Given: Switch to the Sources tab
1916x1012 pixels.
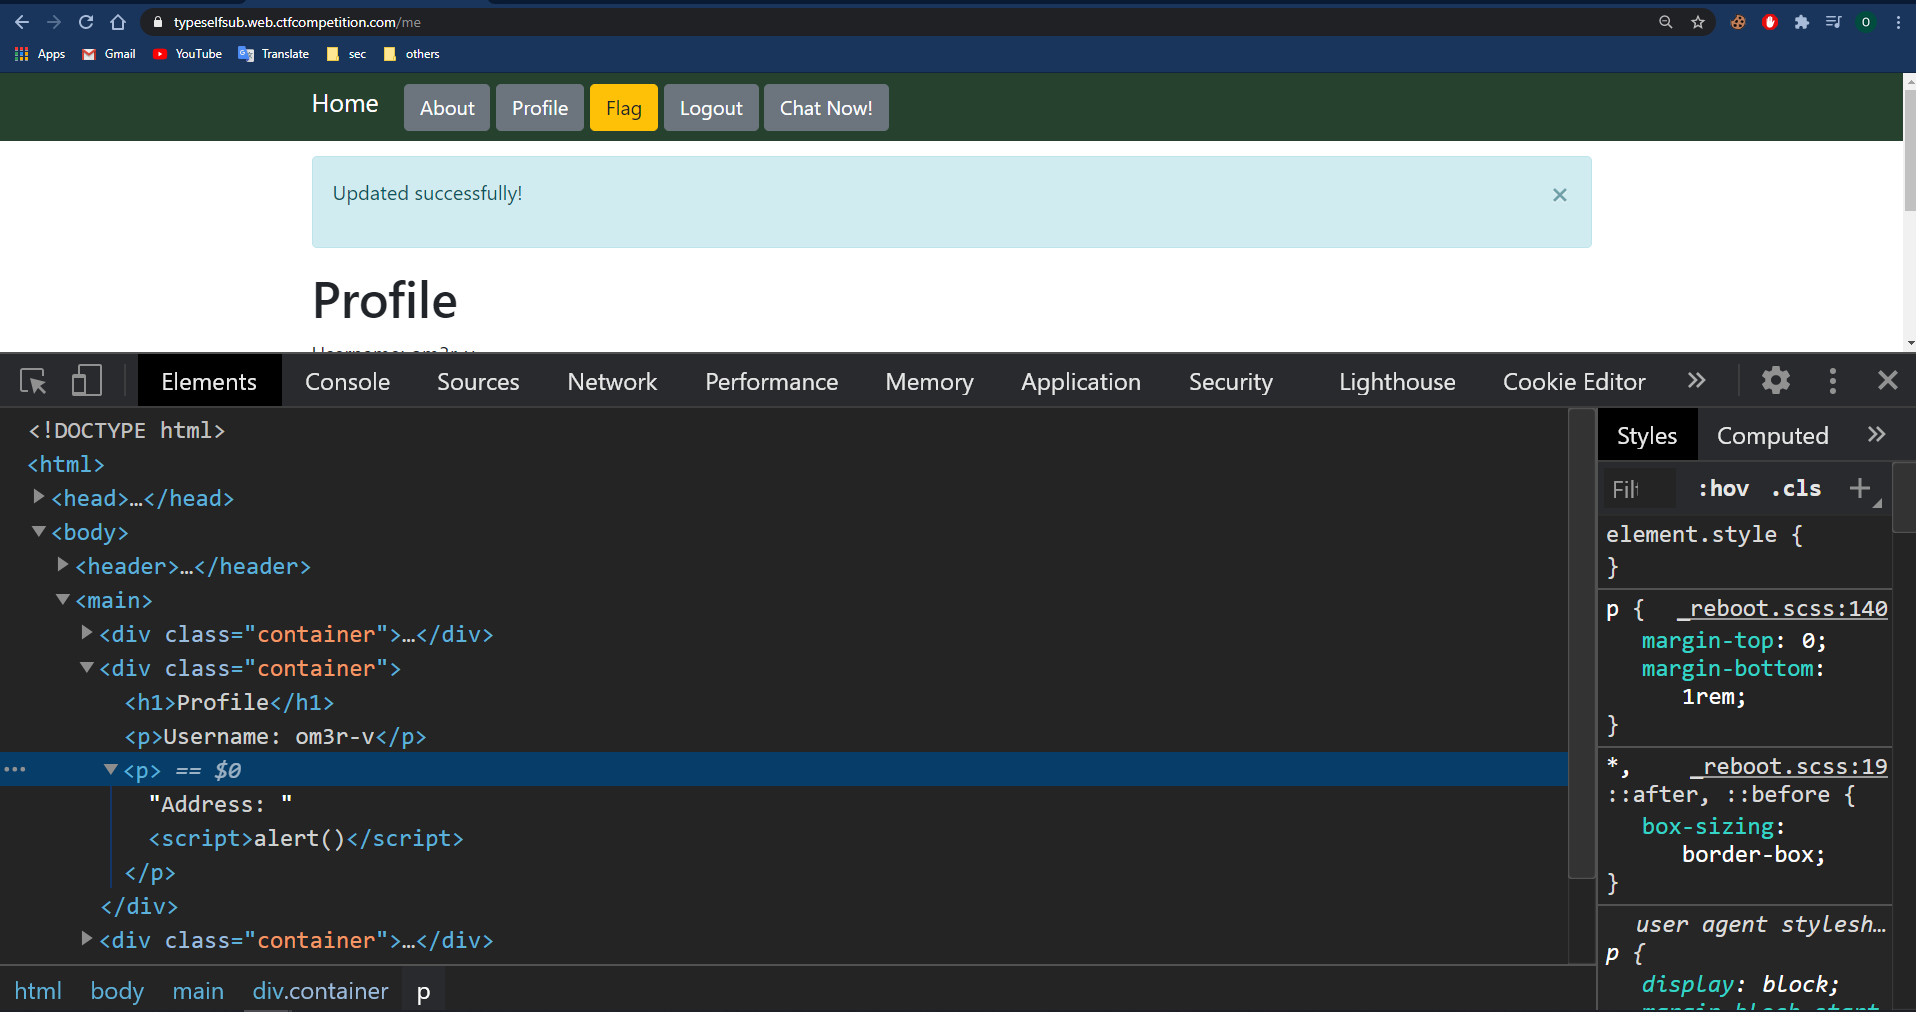Looking at the screenshot, I should [x=478, y=381].
